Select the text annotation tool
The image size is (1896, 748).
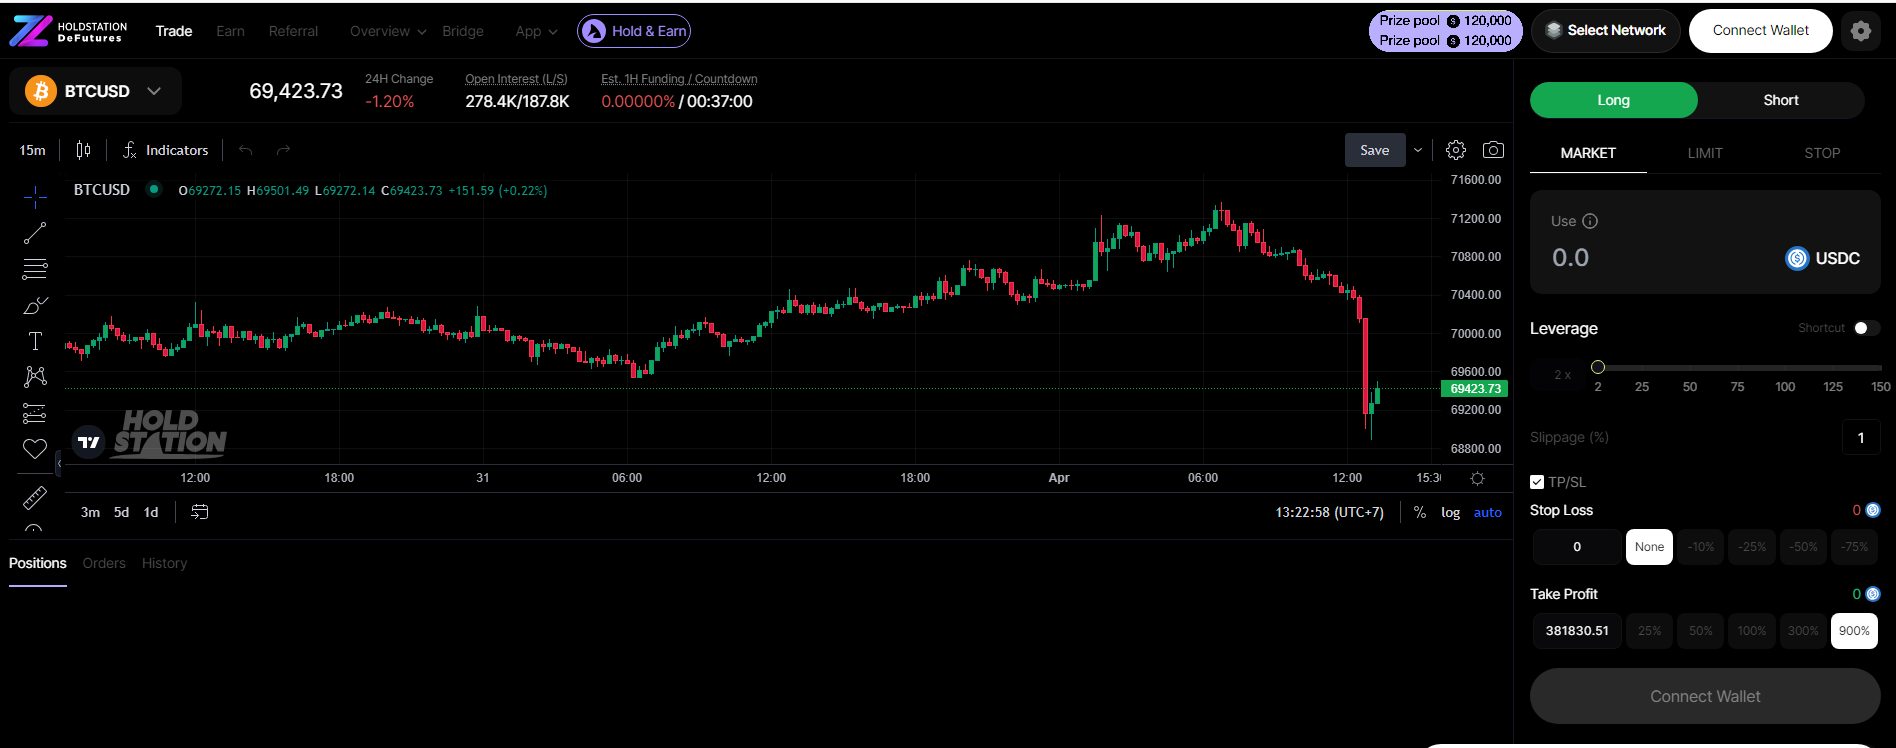(x=35, y=341)
